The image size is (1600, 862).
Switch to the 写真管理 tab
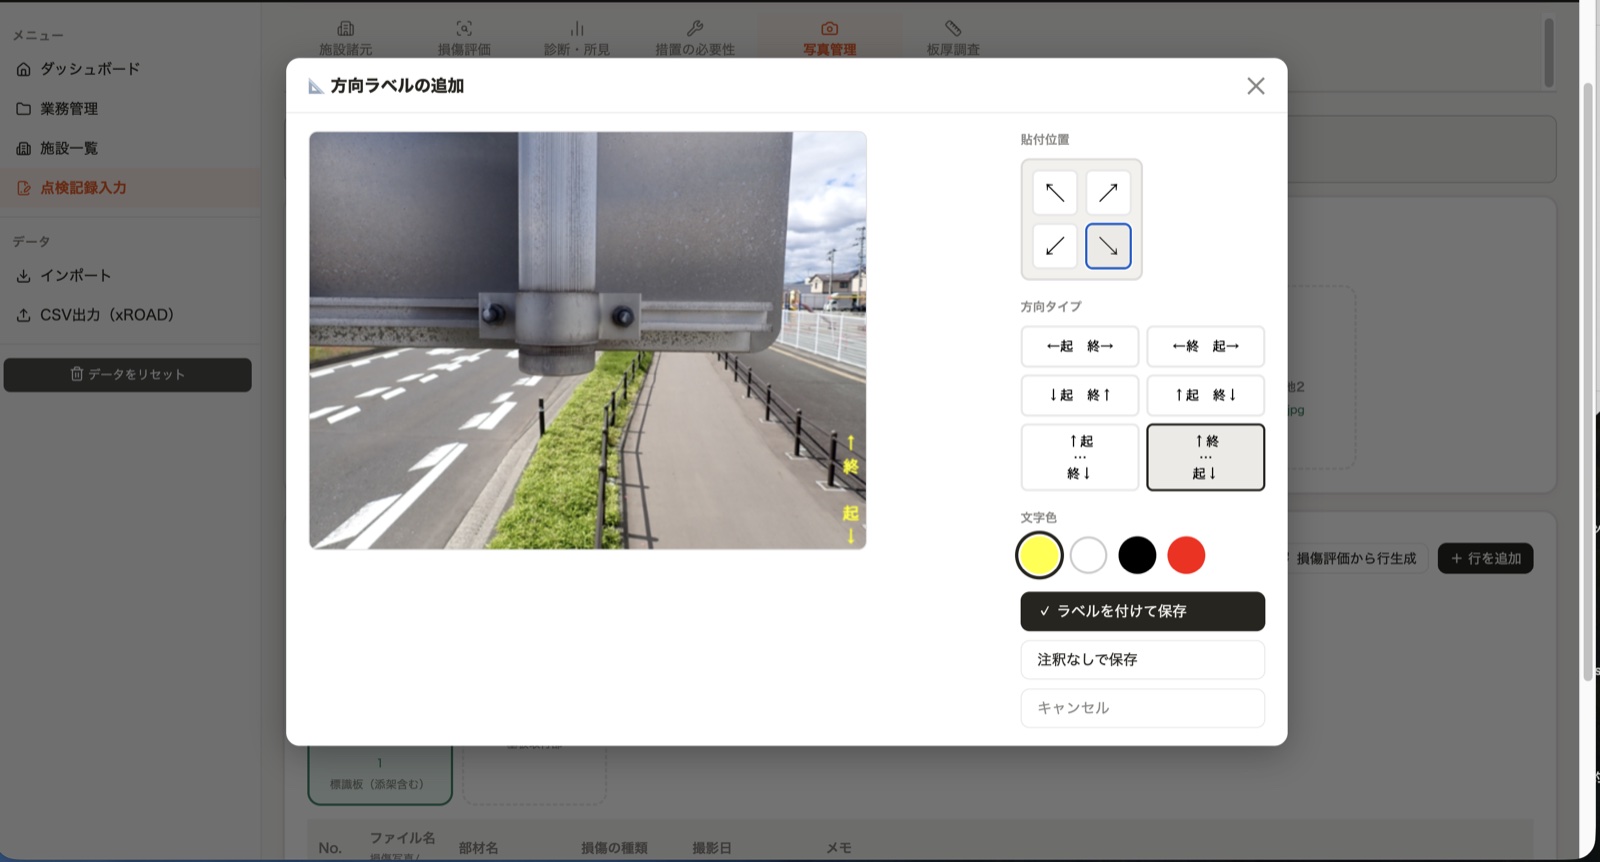coord(830,38)
